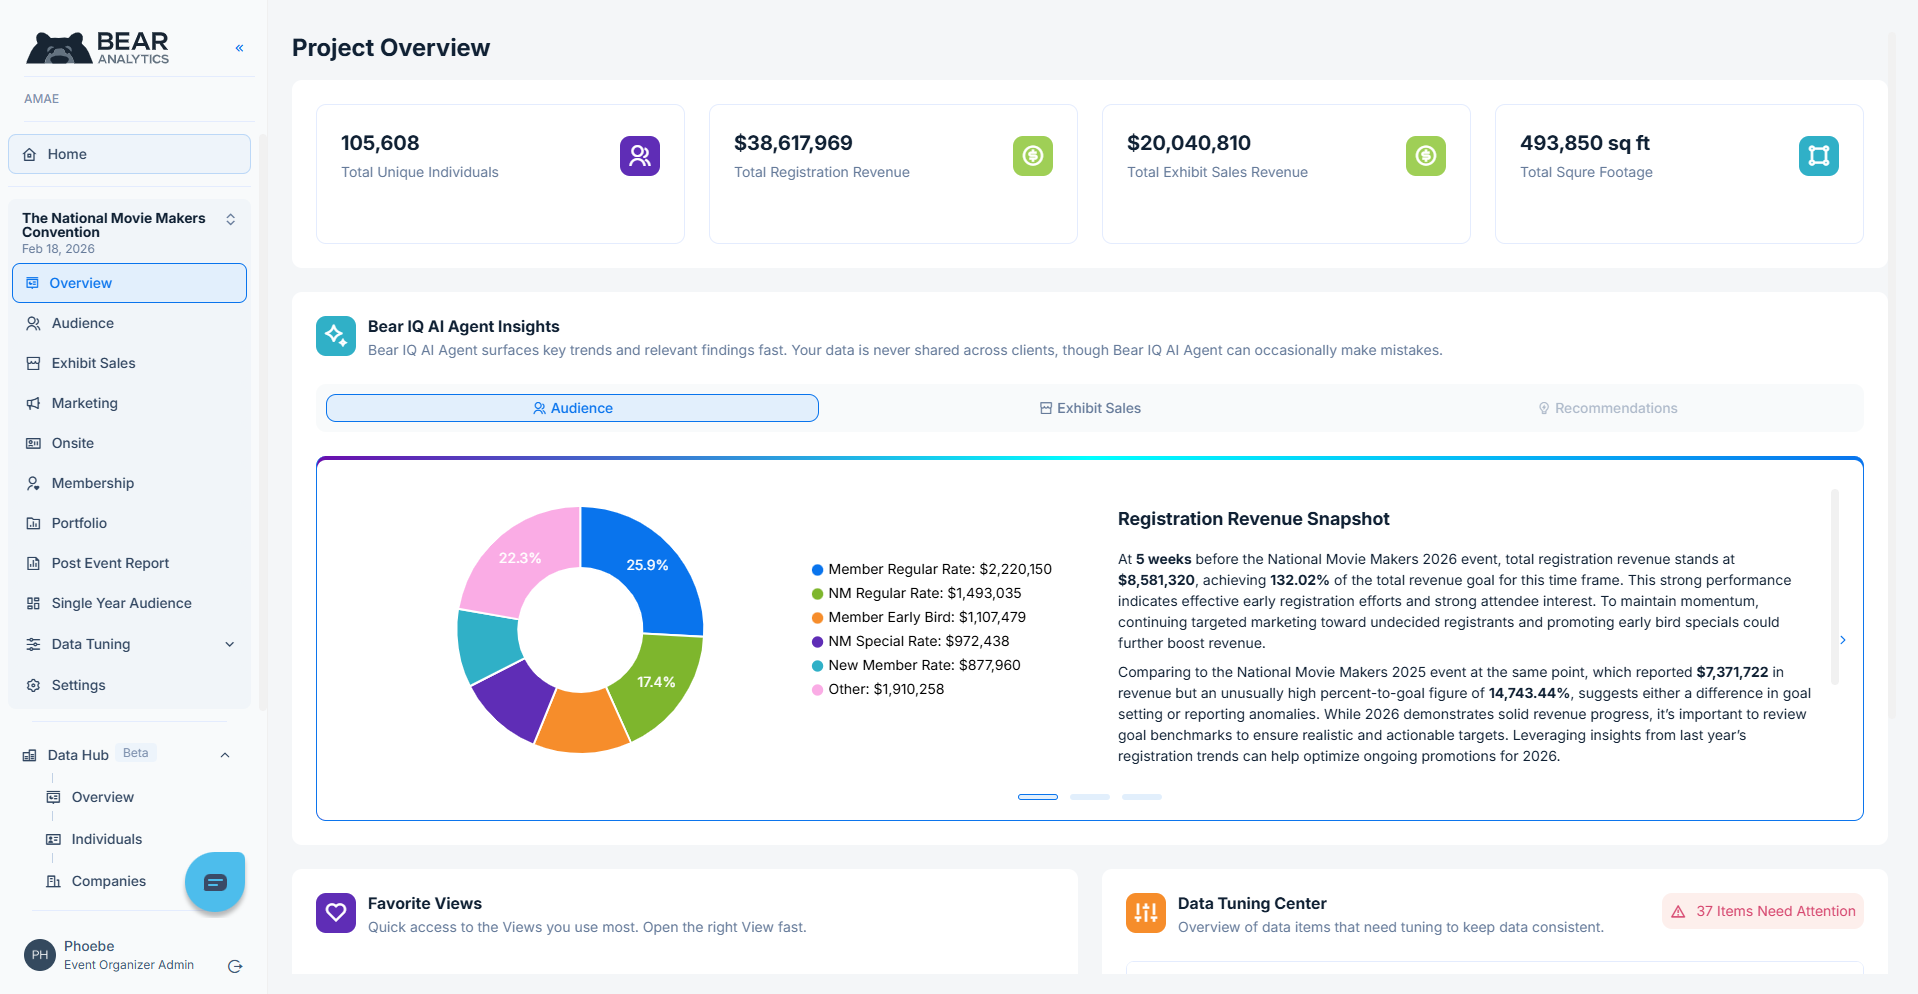The height and width of the screenshot is (994, 1918).
Task: Click the AMAE organization label
Action: click(42, 99)
